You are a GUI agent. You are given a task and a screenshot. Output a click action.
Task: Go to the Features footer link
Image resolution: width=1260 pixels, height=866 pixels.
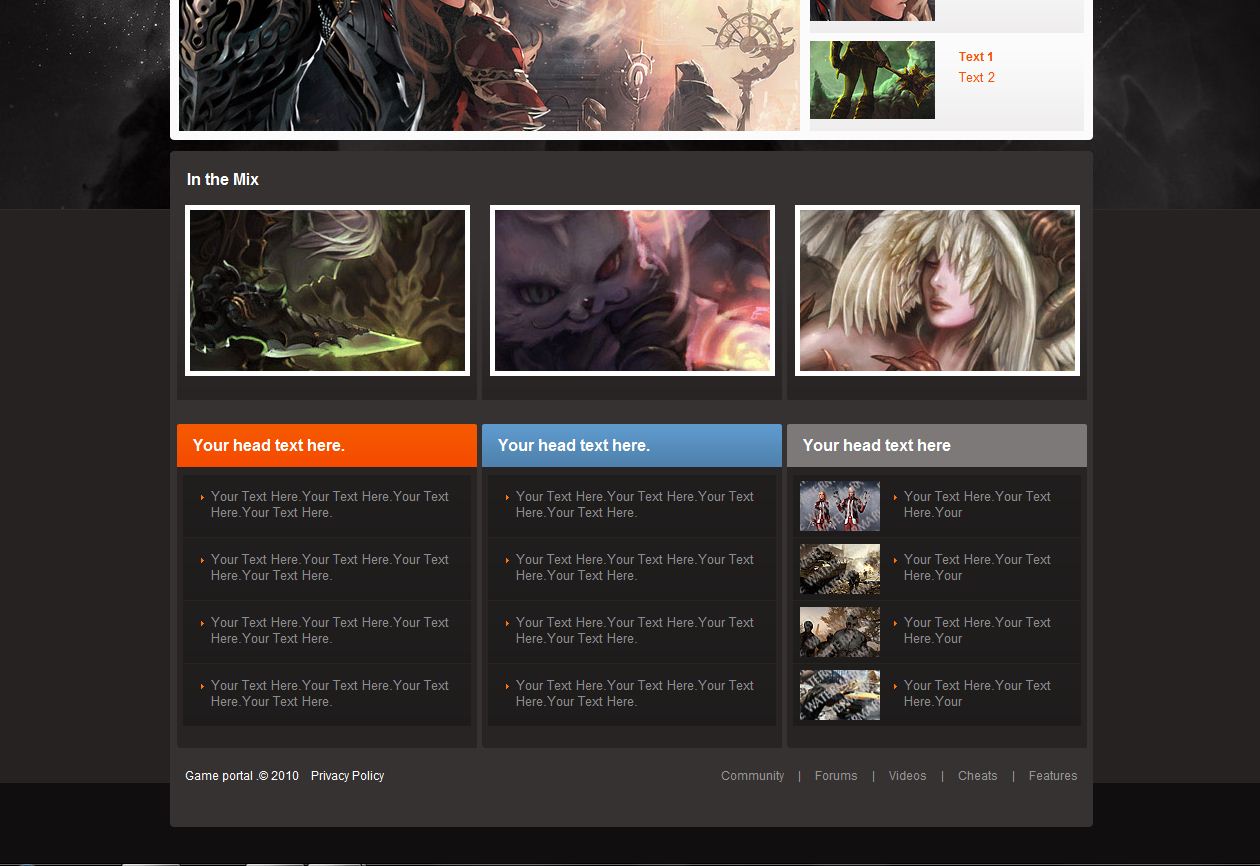click(1053, 776)
